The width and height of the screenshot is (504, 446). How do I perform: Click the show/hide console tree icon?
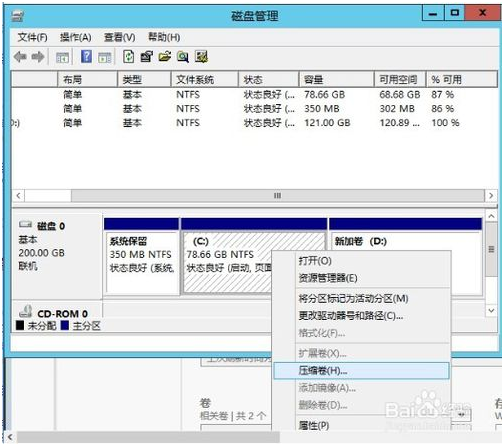click(62, 57)
